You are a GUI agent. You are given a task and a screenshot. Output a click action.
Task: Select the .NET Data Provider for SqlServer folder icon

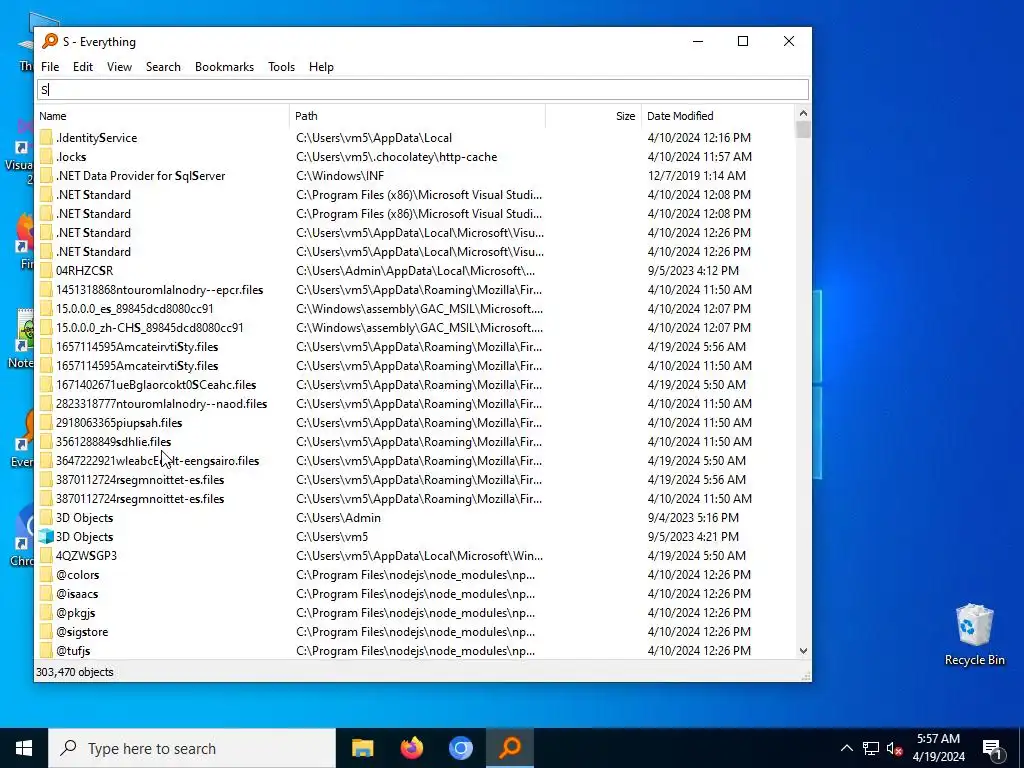(46, 176)
